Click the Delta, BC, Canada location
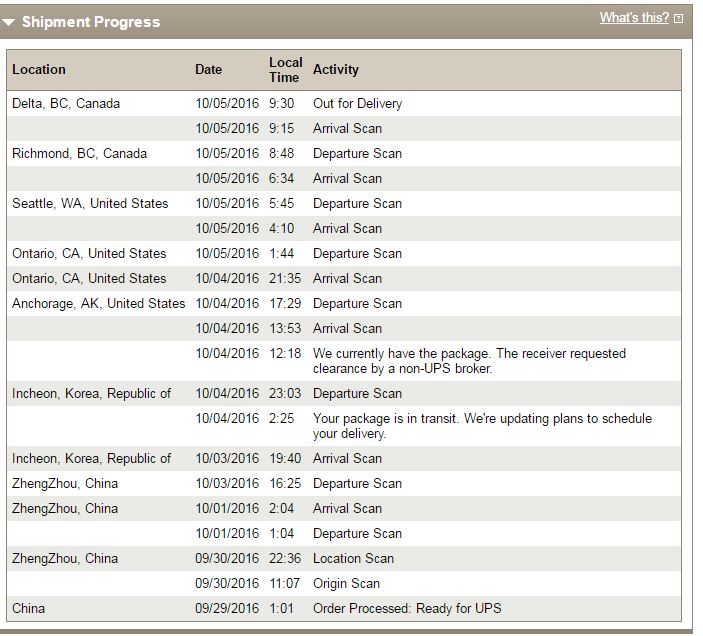Image resolution: width=703 pixels, height=636 pixels. (x=66, y=104)
